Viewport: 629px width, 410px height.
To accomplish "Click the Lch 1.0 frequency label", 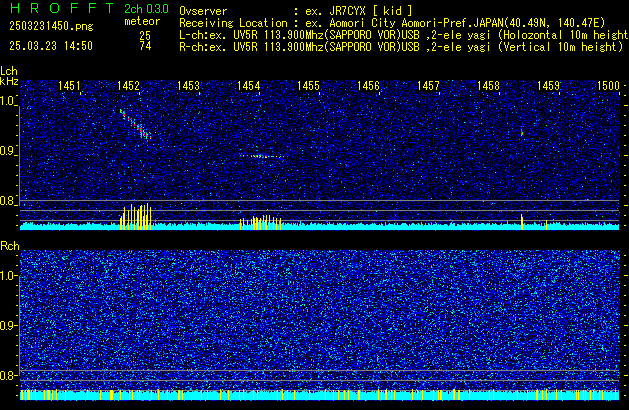I will point(8,101).
